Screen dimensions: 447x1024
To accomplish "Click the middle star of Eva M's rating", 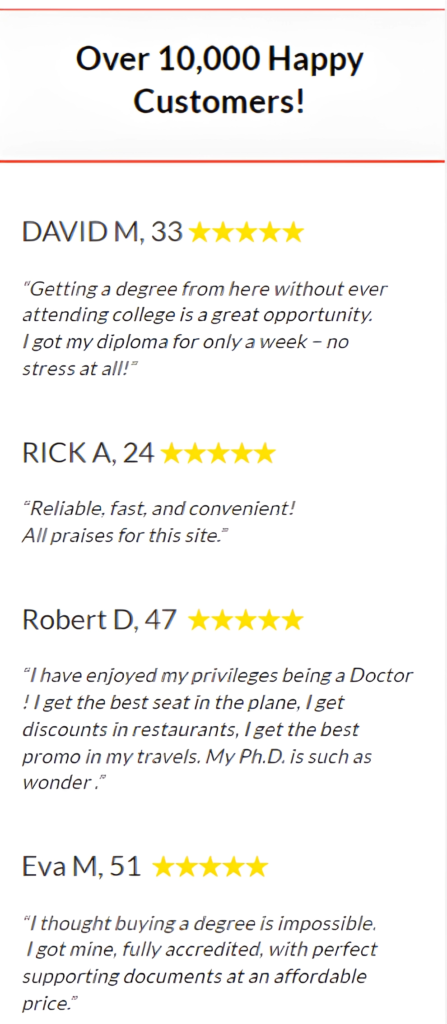I will click(x=210, y=867).
